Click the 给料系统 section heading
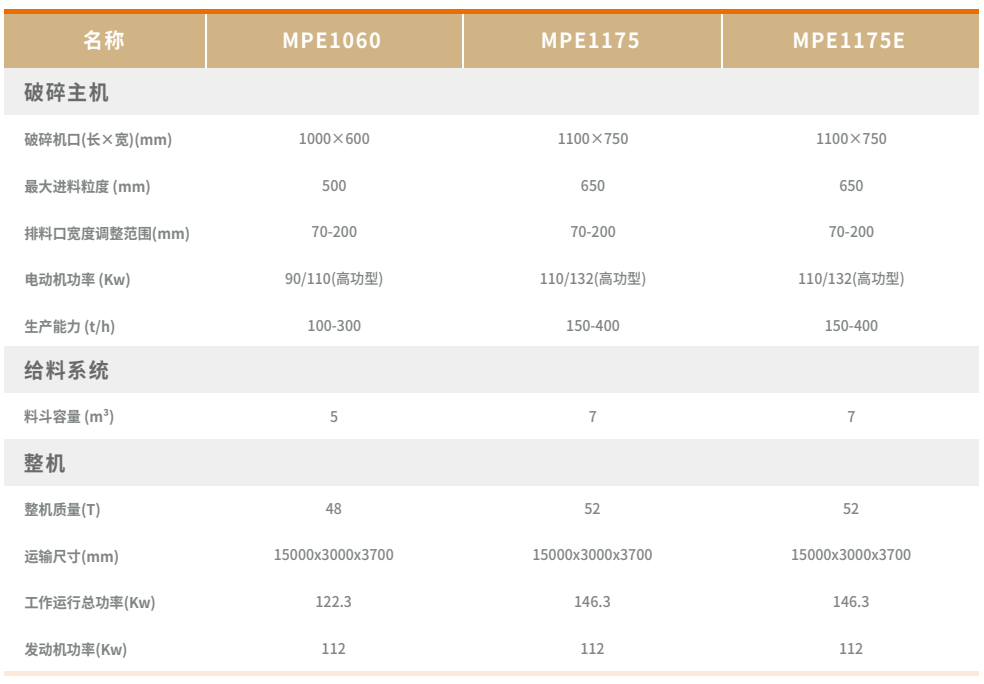The height and width of the screenshot is (684, 984). point(67,371)
